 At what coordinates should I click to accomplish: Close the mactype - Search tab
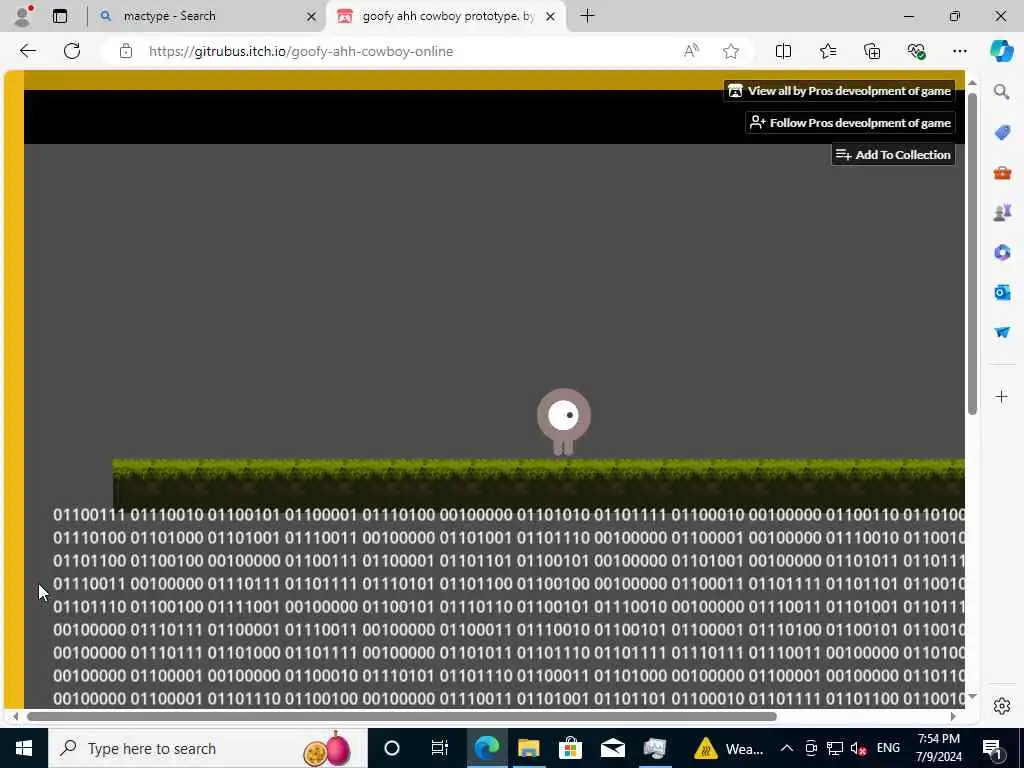[x=312, y=16]
